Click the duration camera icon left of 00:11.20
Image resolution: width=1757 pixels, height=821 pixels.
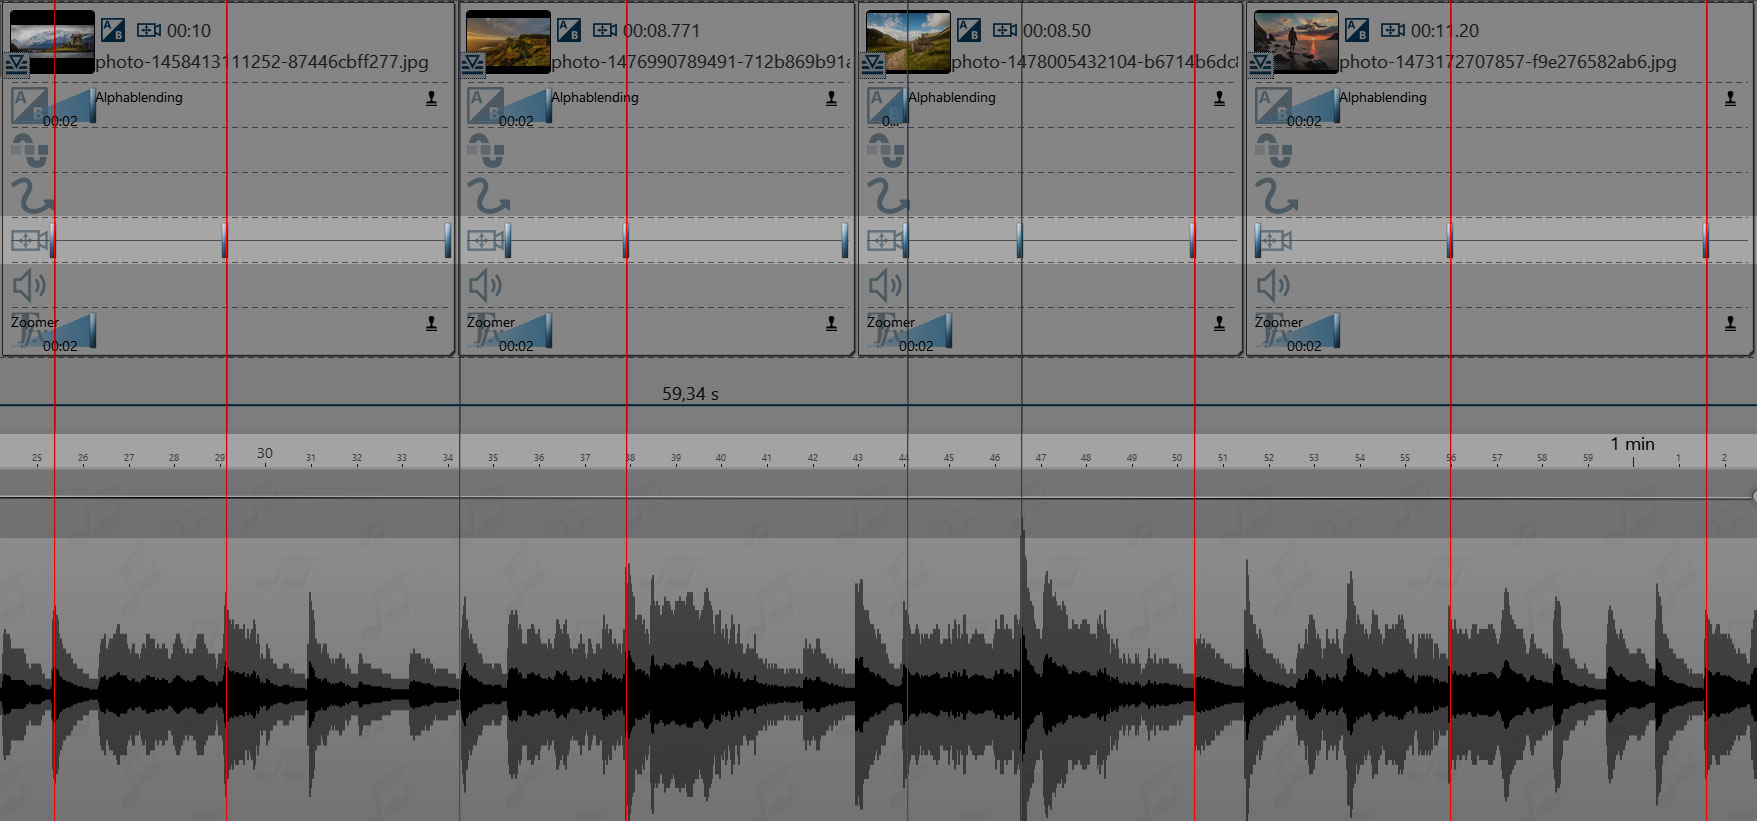tap(1393, 31)
